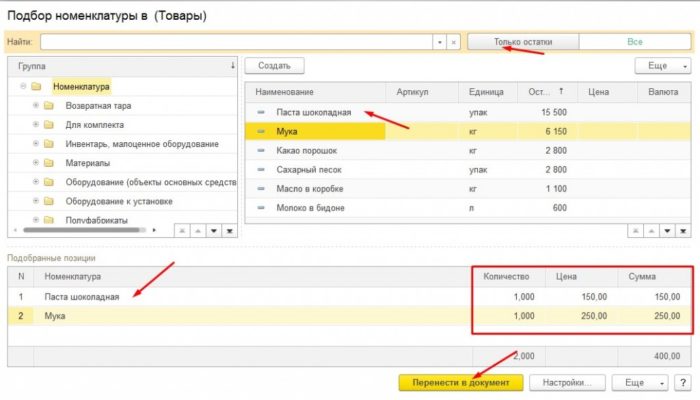The image size is (700, 400).
Task: Jump to last row in group tree
Action: coord(229,231)
